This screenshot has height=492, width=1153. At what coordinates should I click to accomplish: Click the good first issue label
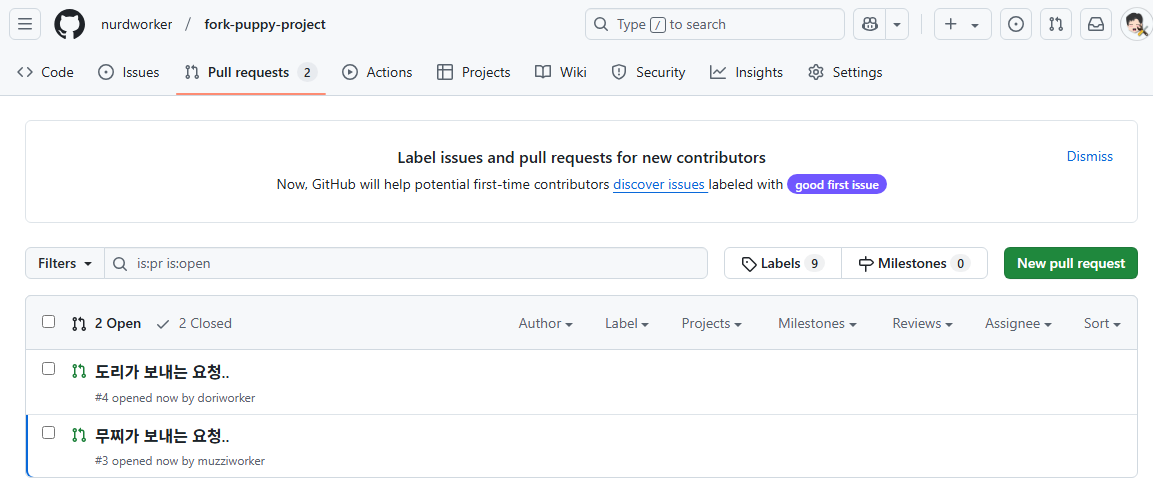837,185
